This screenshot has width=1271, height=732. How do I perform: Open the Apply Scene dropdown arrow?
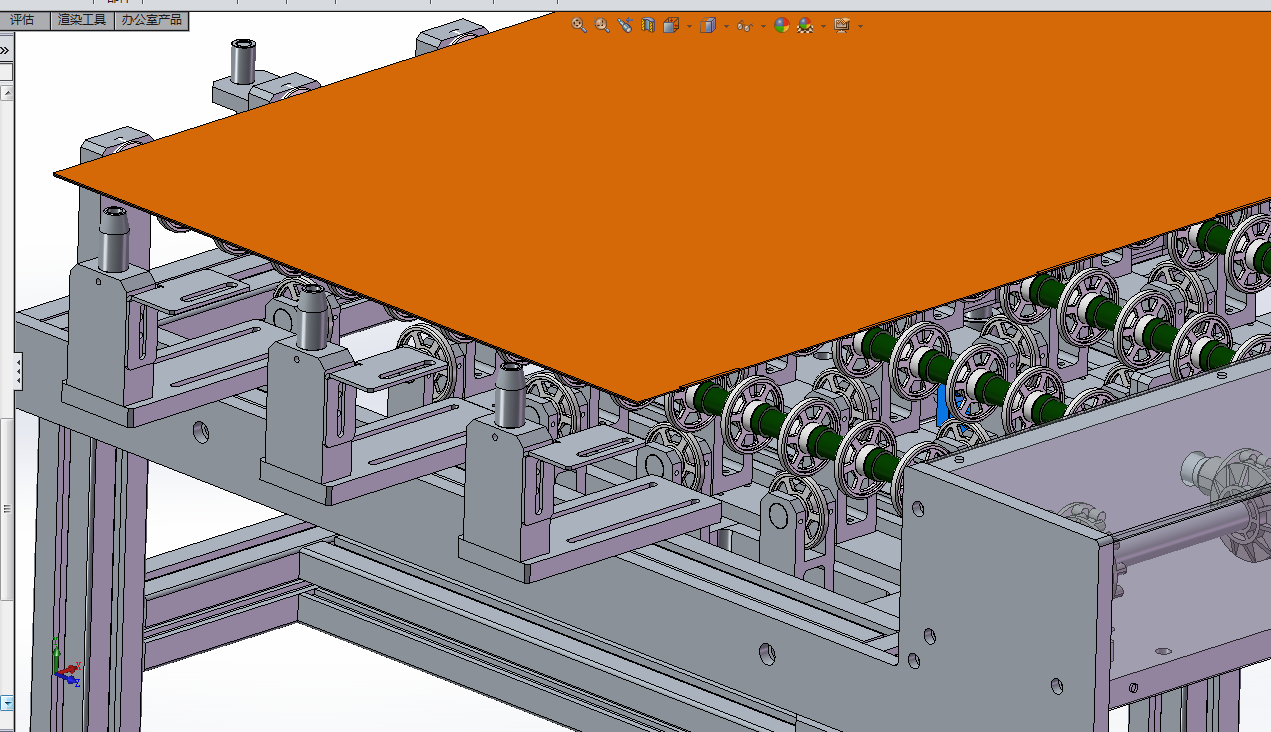(823, 27)
